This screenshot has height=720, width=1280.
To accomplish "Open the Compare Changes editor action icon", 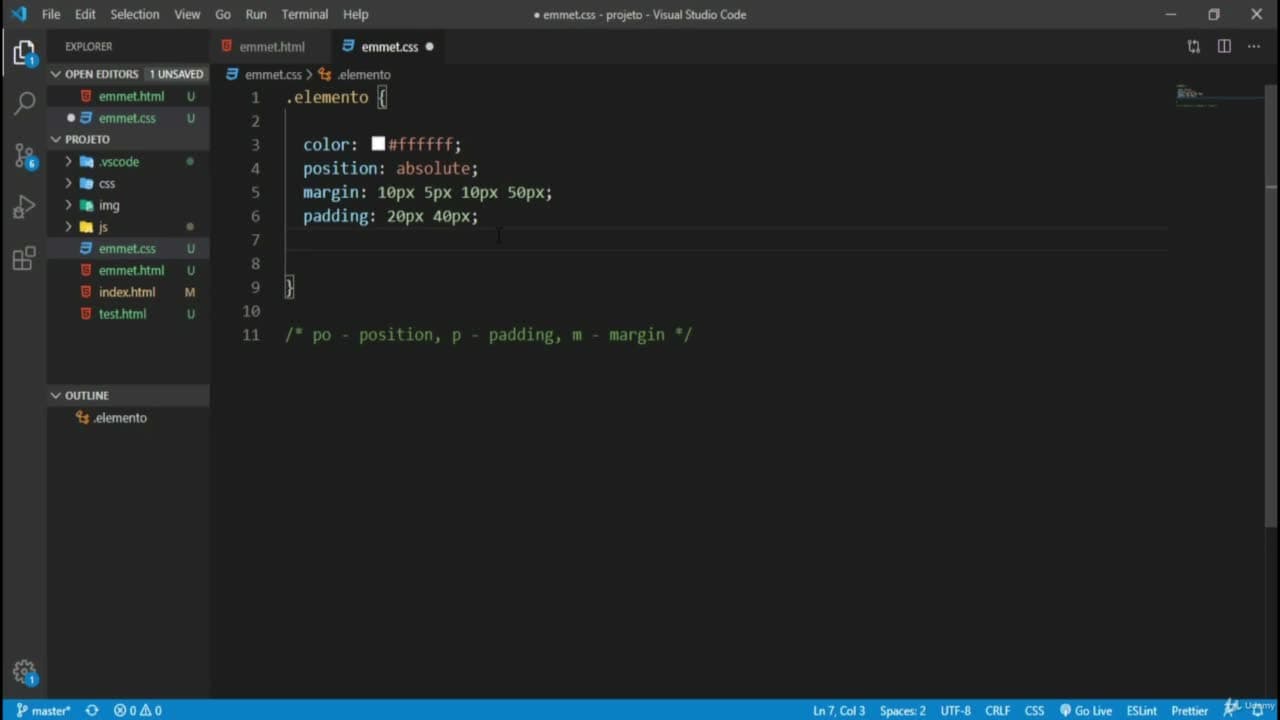I will 1193,46.
